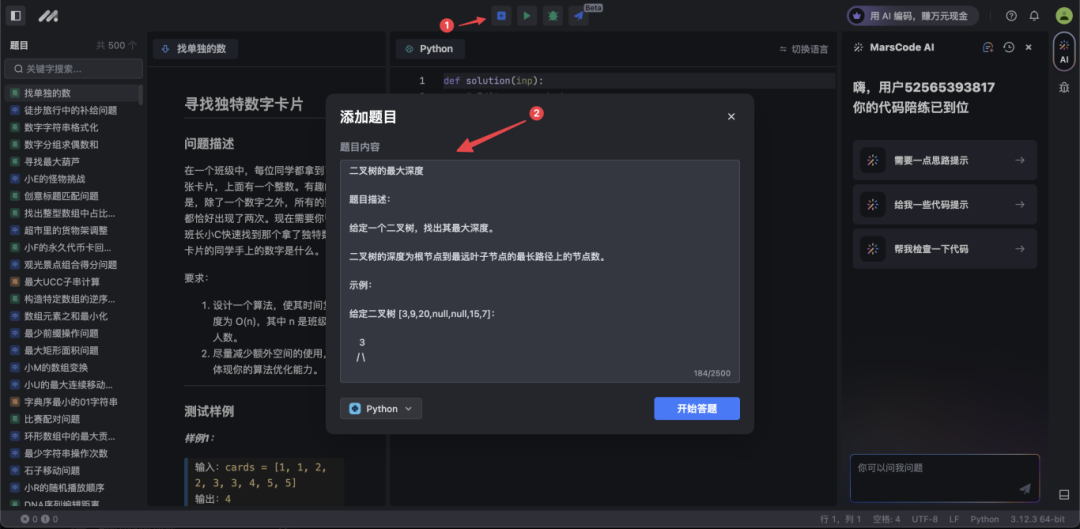Click the search magnifier icon in problem list
This screenshot has height=529, width=1080.
[x=17, y=69]
